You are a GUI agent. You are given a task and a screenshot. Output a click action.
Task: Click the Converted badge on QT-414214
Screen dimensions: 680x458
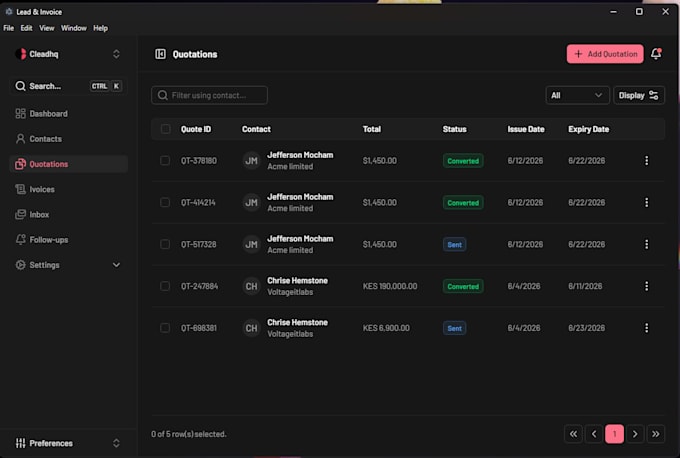(463, 203)
